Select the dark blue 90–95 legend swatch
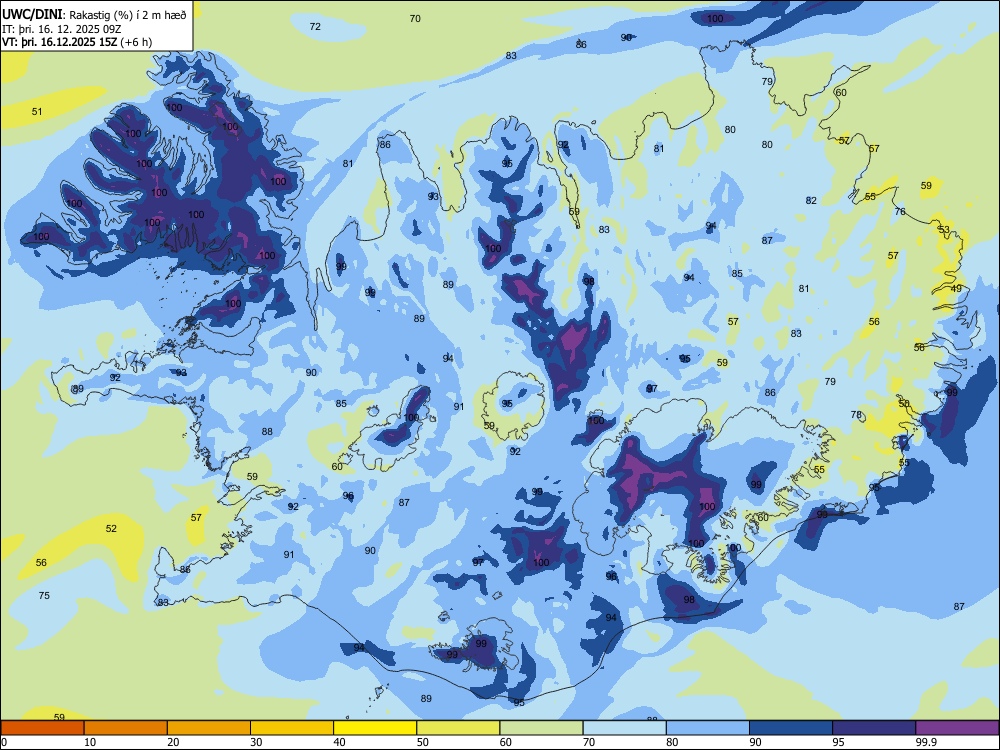This screenshot has height=750, width=1000. [x=791, y=728]
